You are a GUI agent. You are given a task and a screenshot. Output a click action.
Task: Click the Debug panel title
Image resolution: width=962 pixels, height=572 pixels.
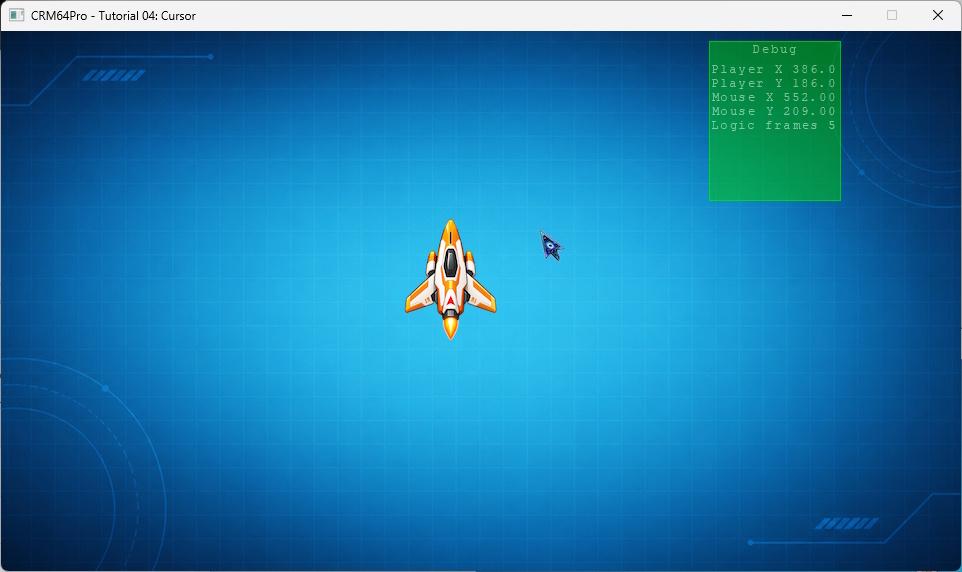tap(774, 50)
